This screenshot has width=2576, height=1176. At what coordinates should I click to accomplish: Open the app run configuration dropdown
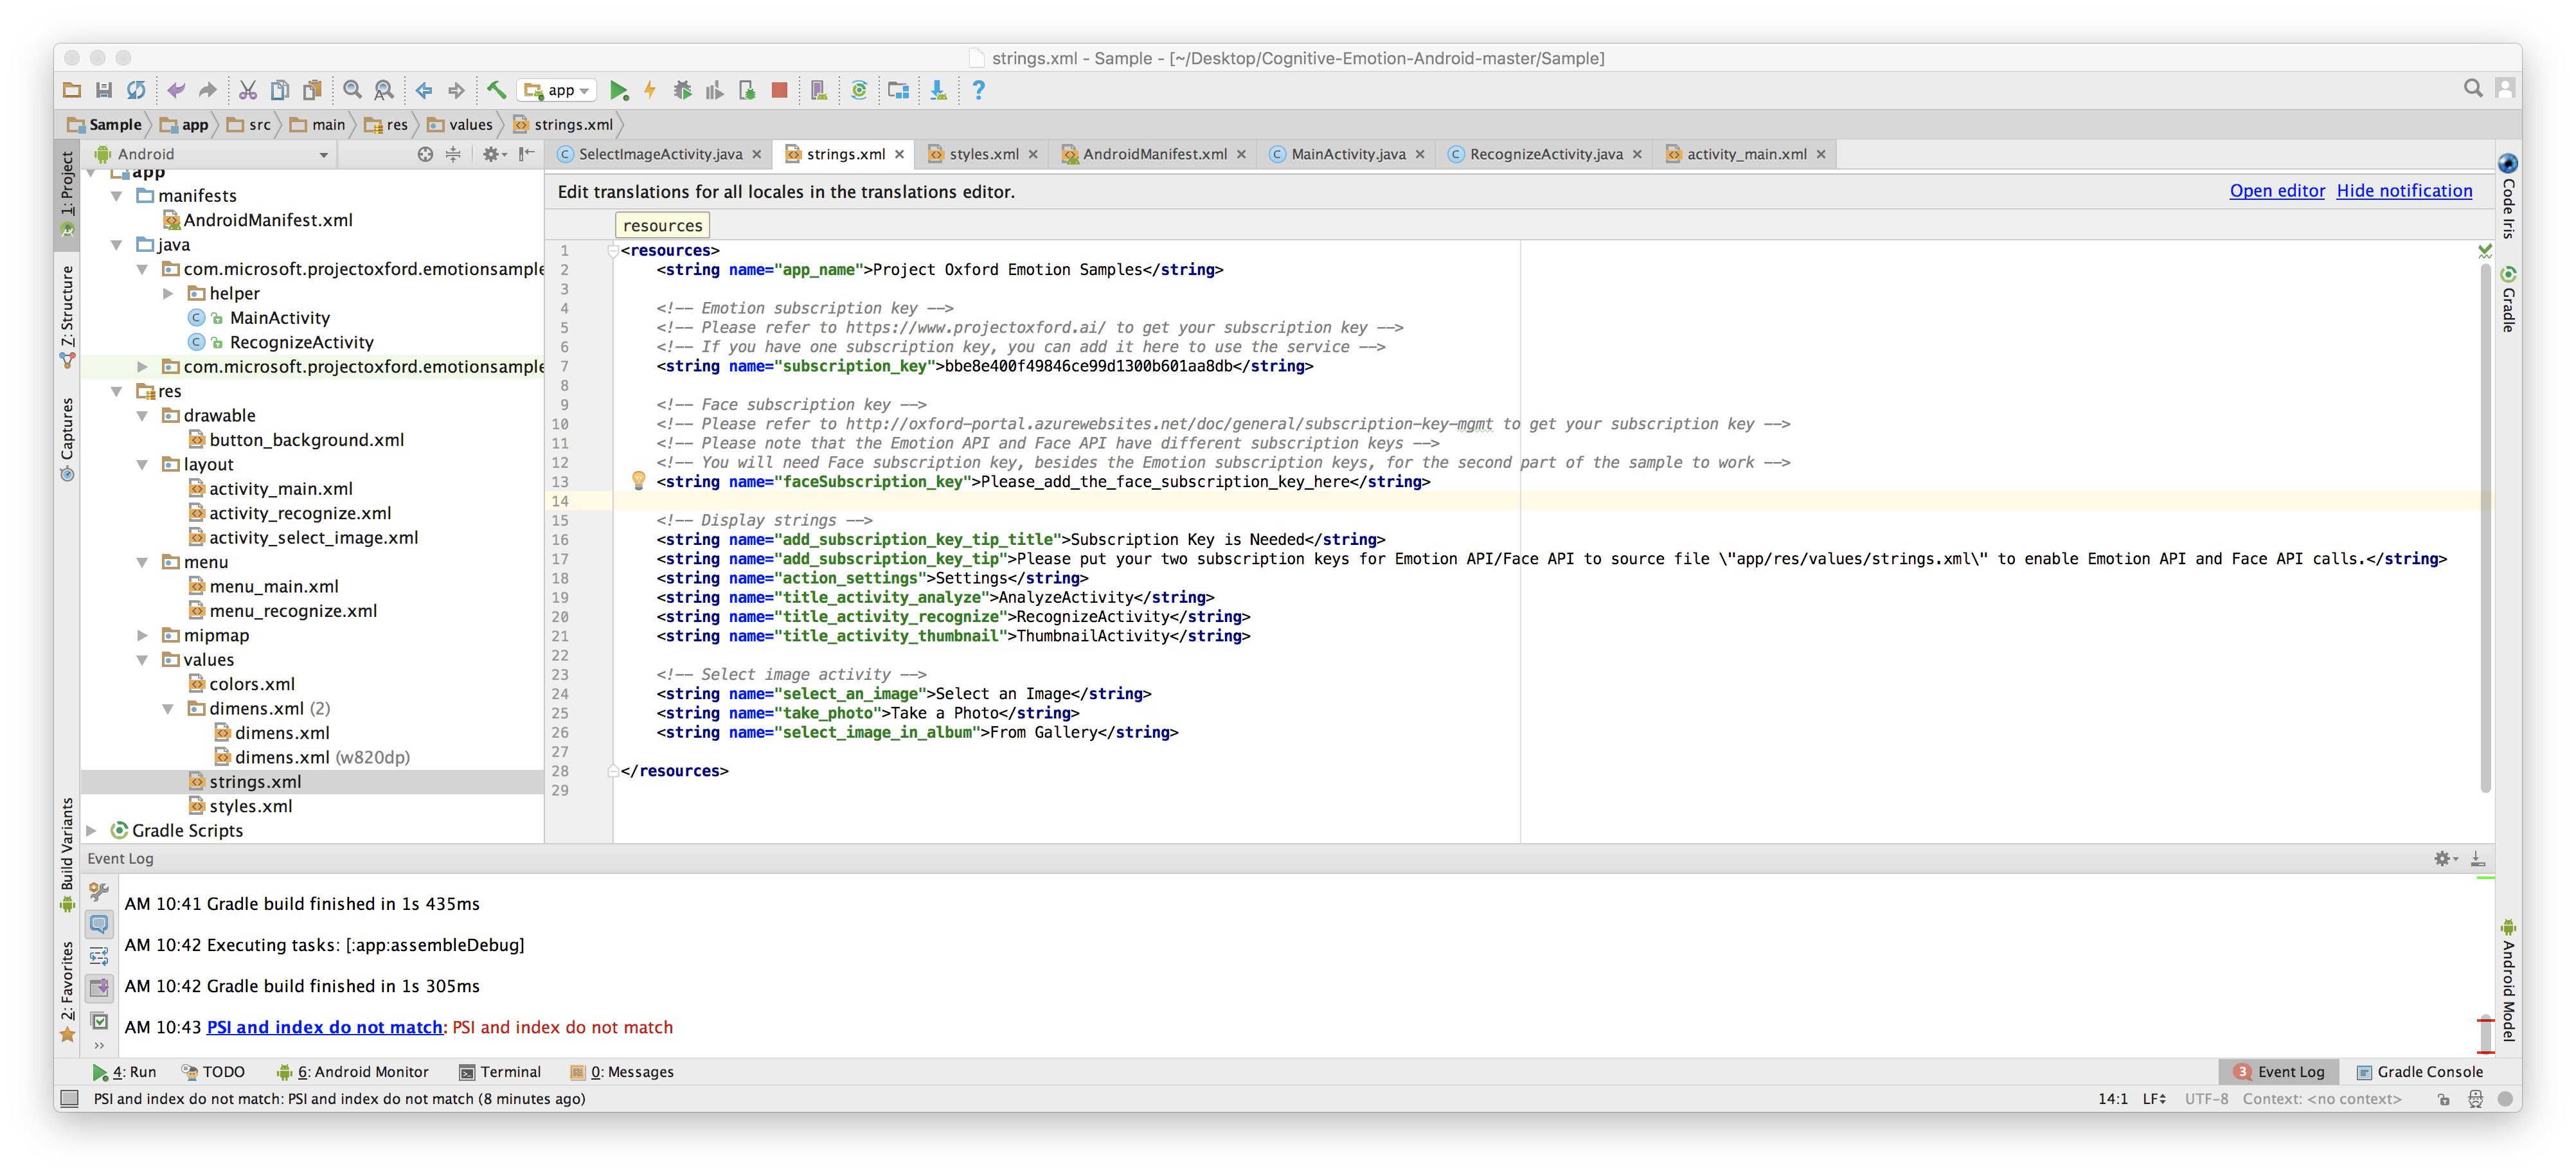tap(557, 90)
